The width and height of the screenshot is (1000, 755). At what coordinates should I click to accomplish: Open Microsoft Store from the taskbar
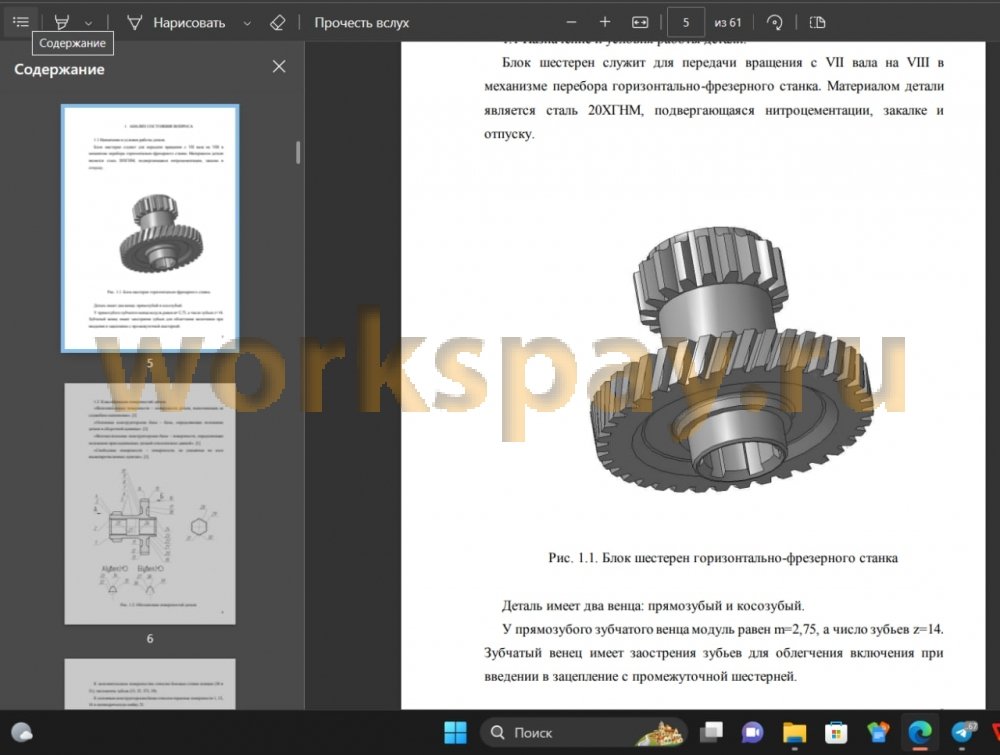click(x=836, y=733)
